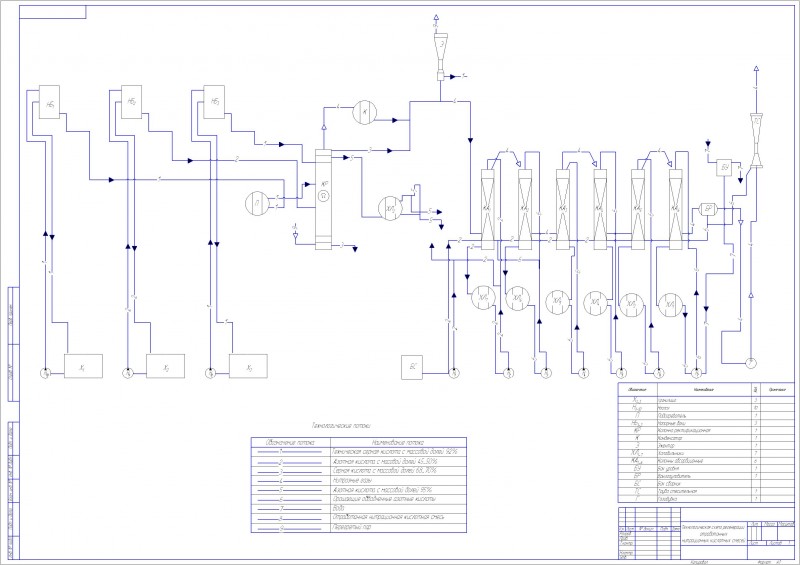The width and height of the screenshot is (800, 565).
Task: Click stream 9 name 'Перегретый пар'
Action: point(352,527)
